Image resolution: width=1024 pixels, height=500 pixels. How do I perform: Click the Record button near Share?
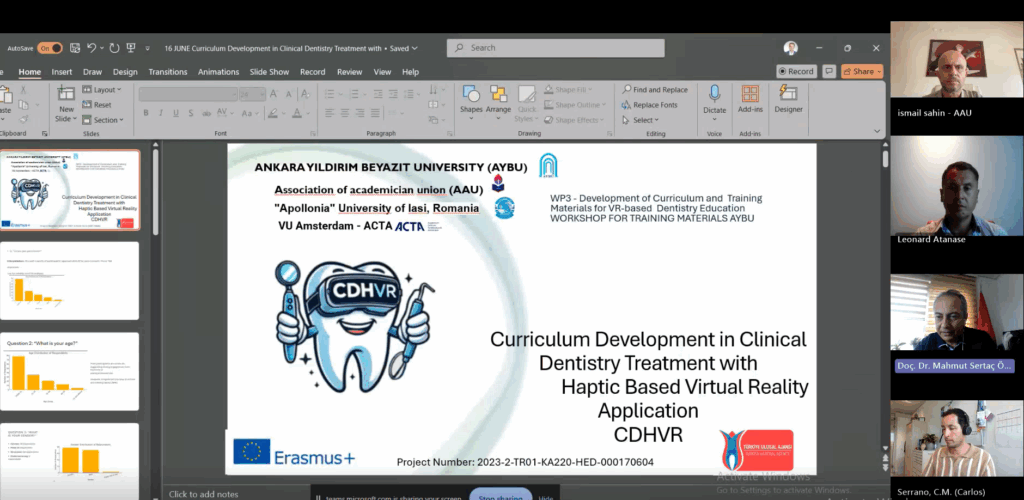(797, 71)
